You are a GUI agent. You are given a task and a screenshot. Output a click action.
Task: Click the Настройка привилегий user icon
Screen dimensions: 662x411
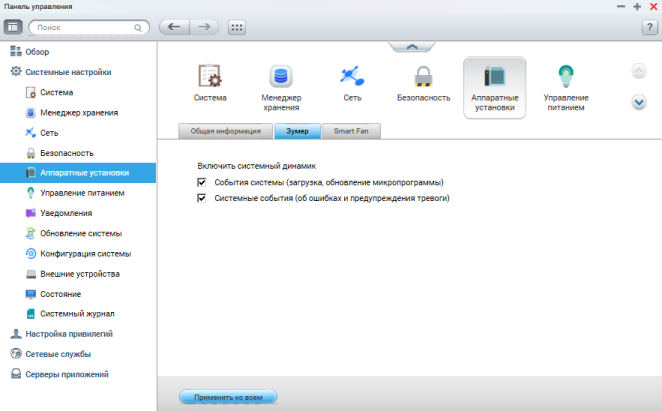click(16, 334)
